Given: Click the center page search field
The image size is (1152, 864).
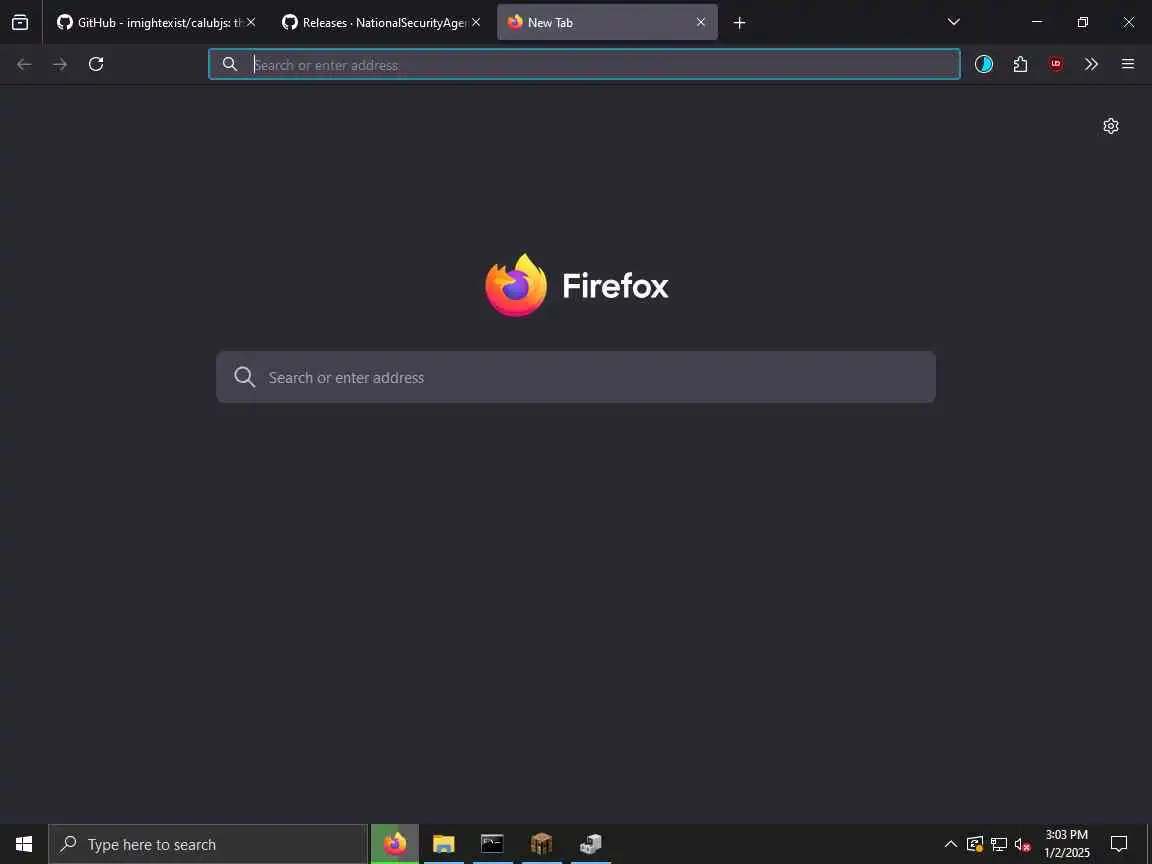Looking at the screenshot, I should tap(575, 377).
